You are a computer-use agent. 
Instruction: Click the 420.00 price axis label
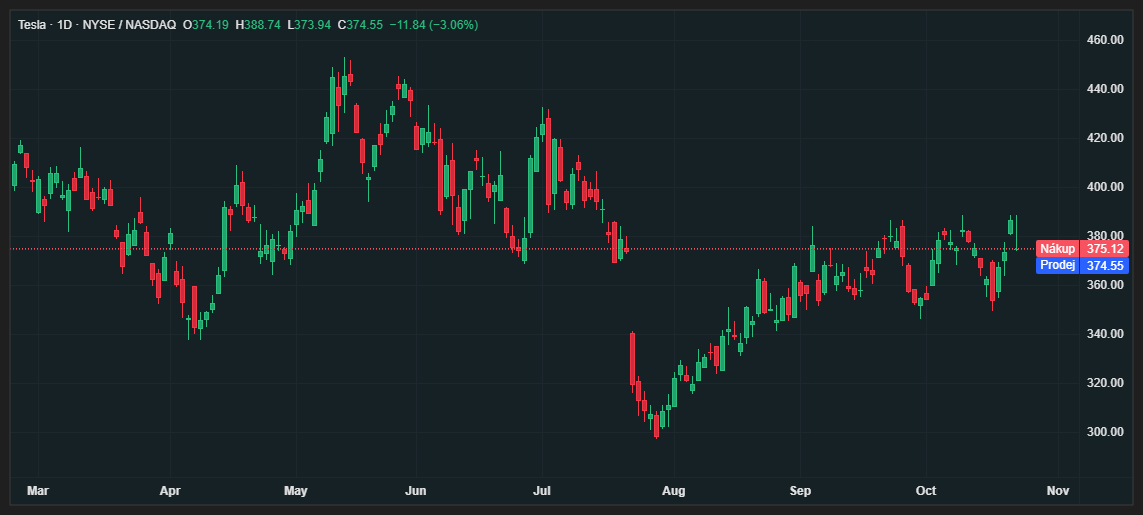pyautogui.click(x=1105, y=138)
